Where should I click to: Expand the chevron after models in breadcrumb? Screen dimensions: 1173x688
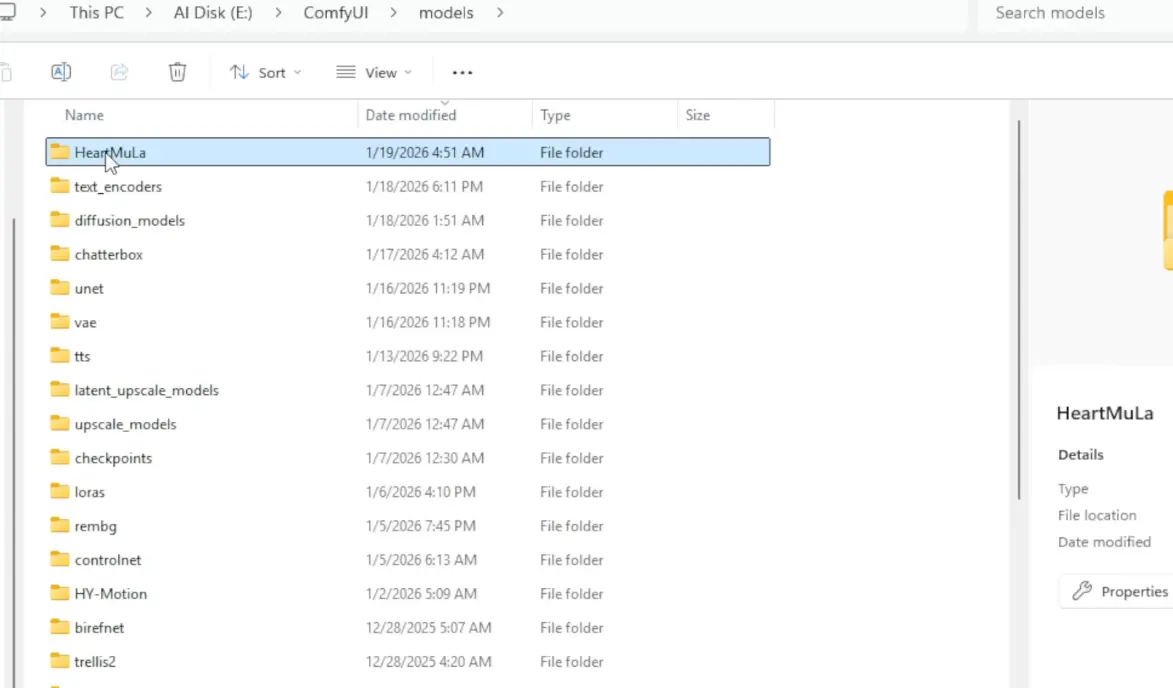click(500, 13)
